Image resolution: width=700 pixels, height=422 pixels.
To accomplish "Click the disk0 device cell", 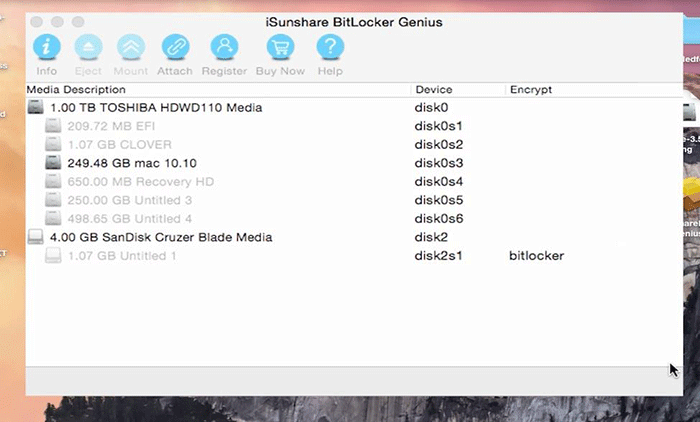I will click(431, 108).
